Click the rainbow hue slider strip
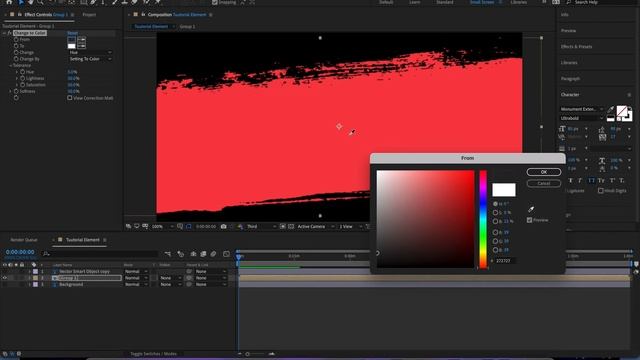The width and height of the screenshot is (640, 360). click(x=483, y=219)
